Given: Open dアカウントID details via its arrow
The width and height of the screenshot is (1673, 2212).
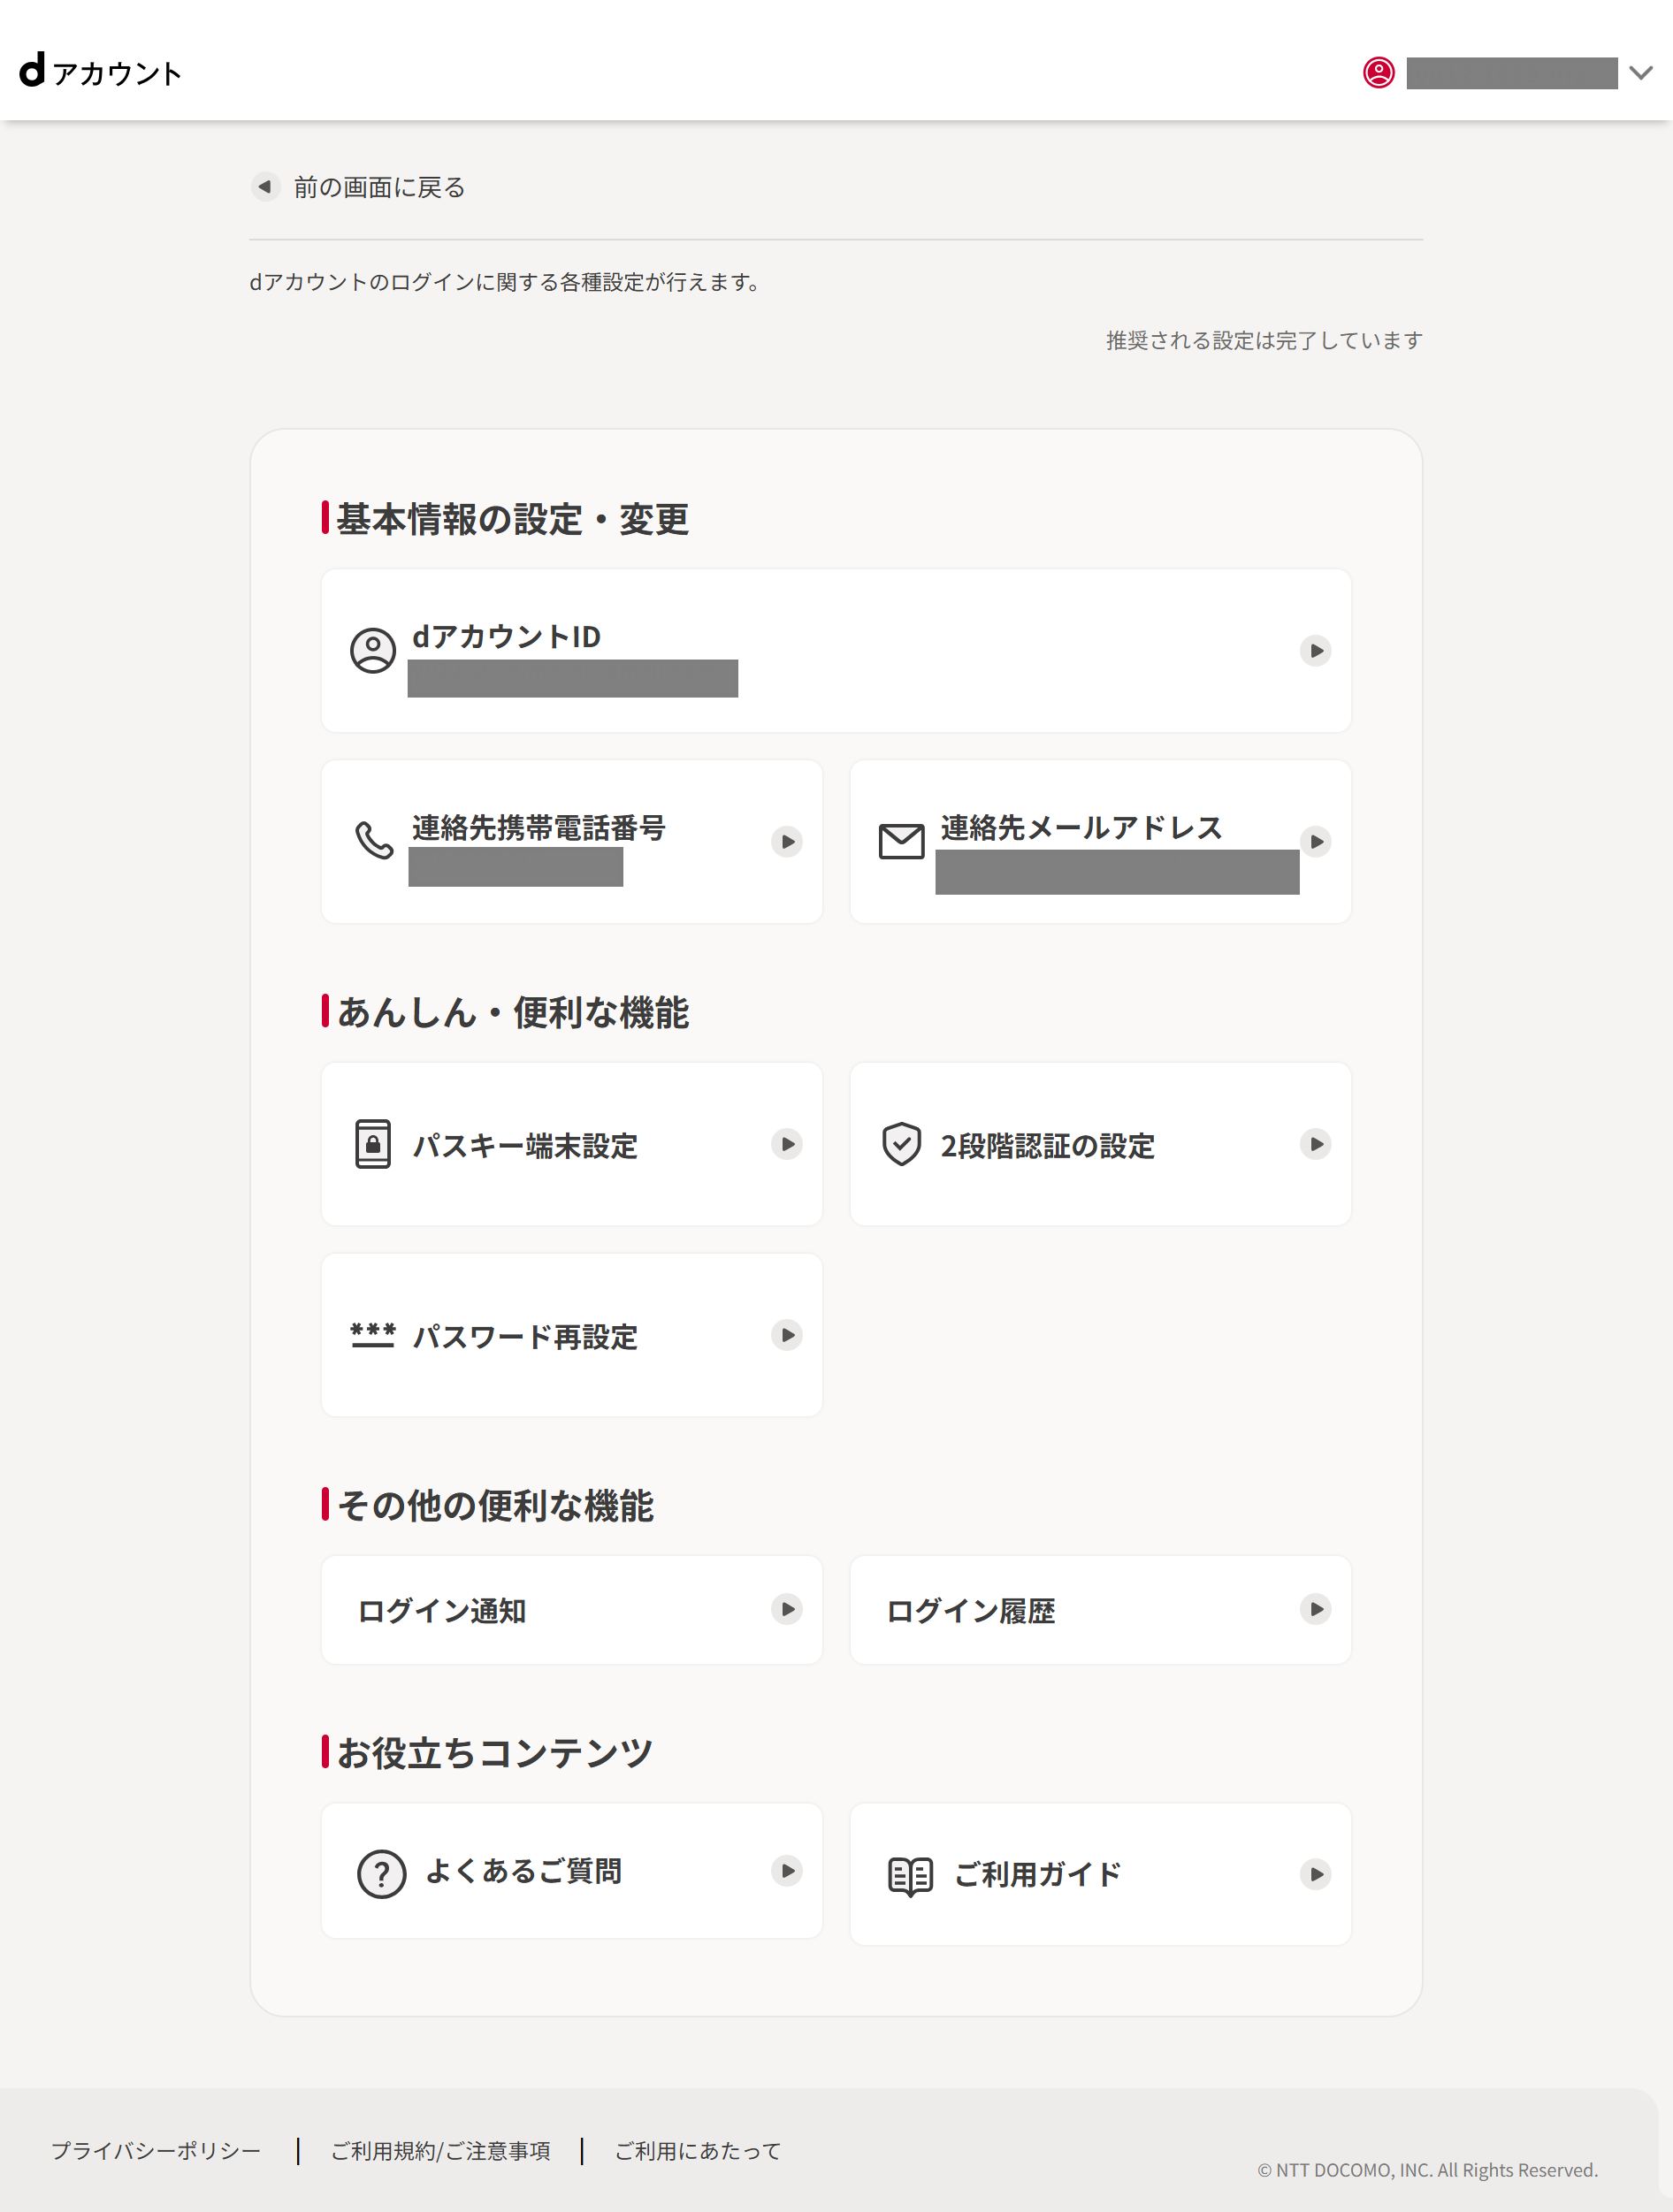Looking at the screenshot, I should (1317, 650).
